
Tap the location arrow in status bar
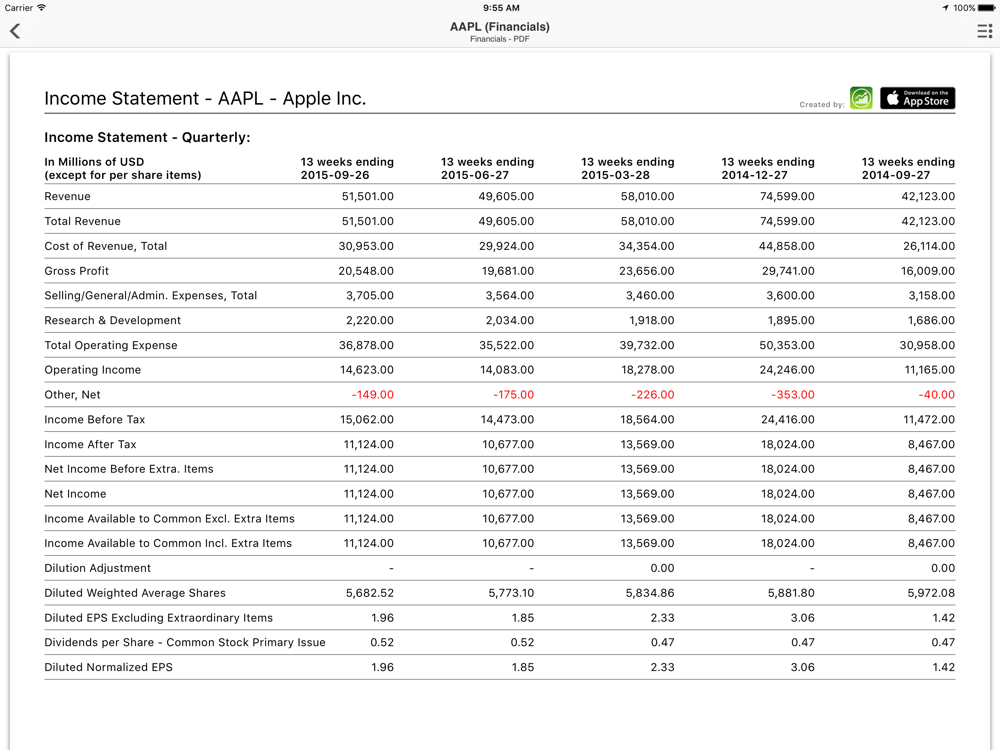click(x=945, y=8)
